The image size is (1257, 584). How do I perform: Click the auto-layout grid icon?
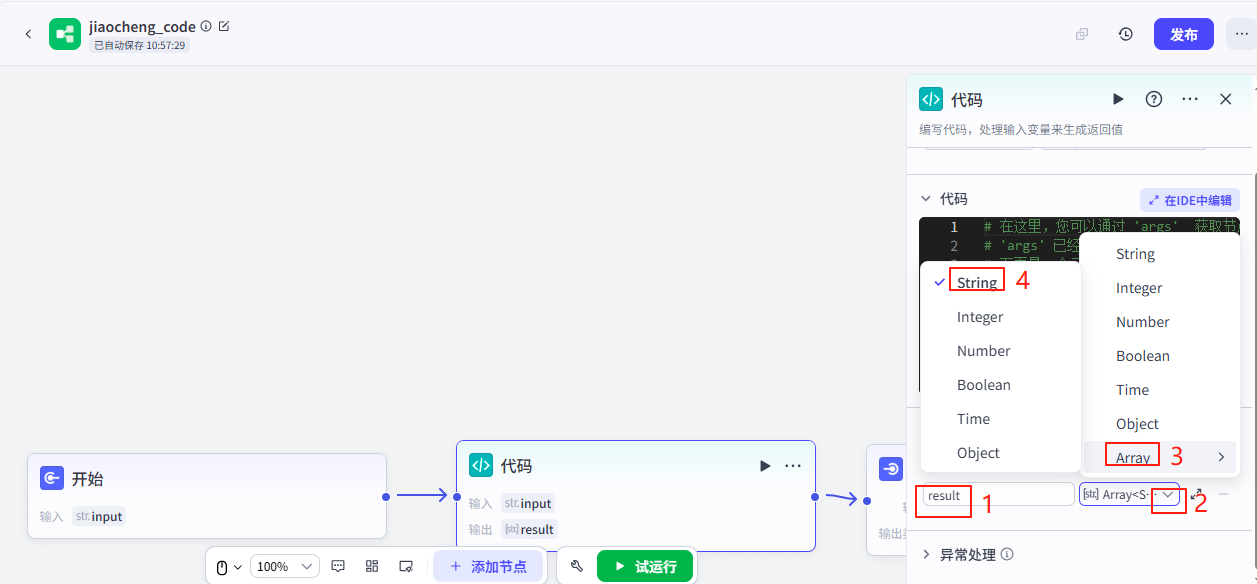coord(372,566)
